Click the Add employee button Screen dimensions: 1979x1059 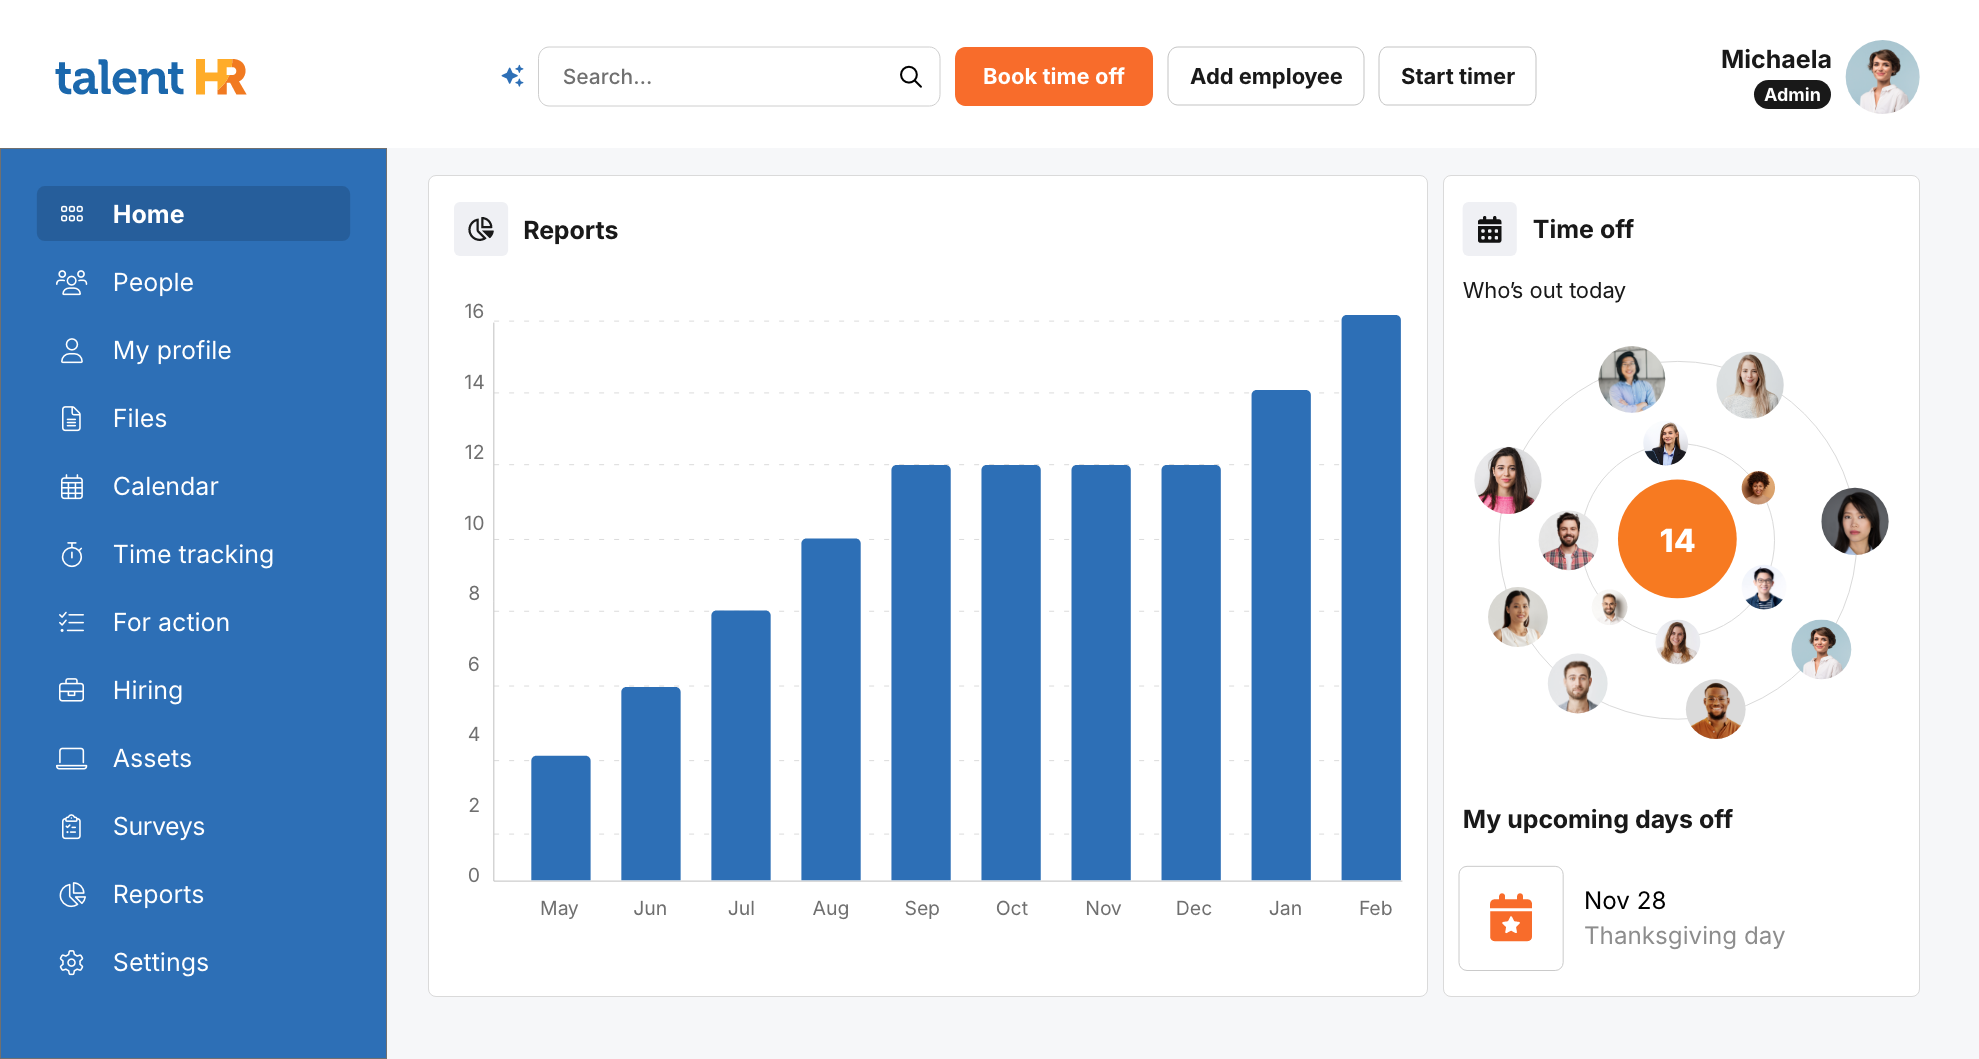tap(1265, 76)
